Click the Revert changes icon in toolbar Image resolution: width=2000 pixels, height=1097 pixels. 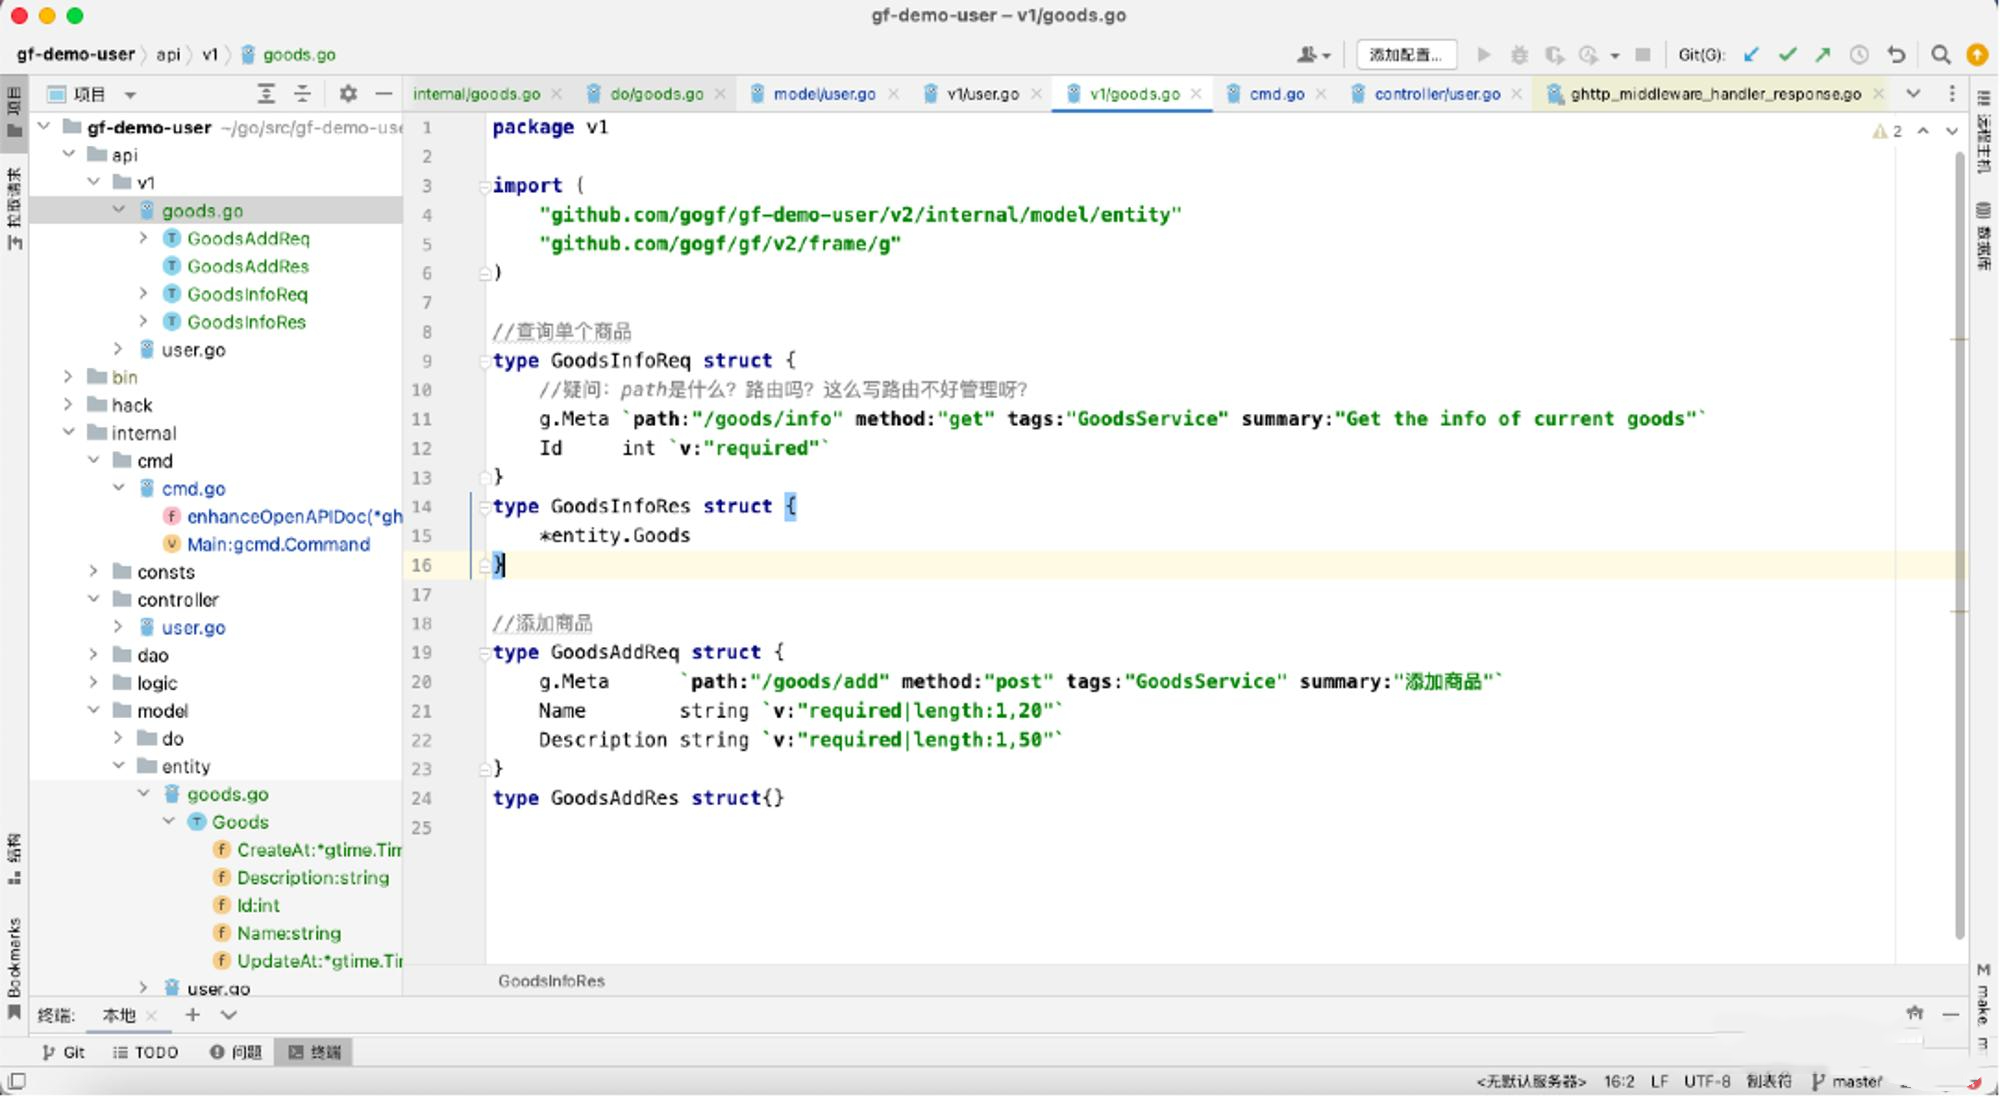click(x=1901, y=54)
